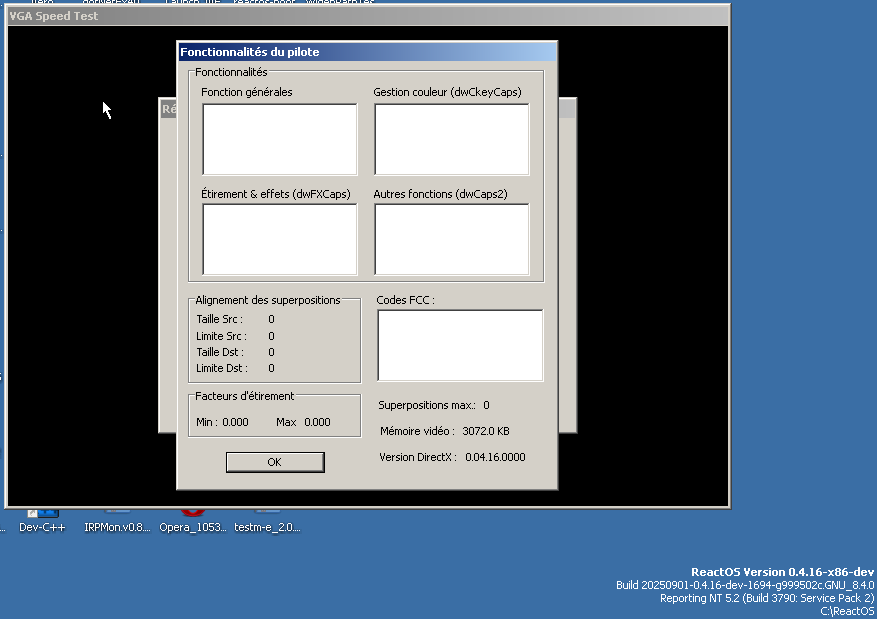
Task: Click the Mémoire vidéo value 3072.0 KB
Action: [x=487, y=432]
